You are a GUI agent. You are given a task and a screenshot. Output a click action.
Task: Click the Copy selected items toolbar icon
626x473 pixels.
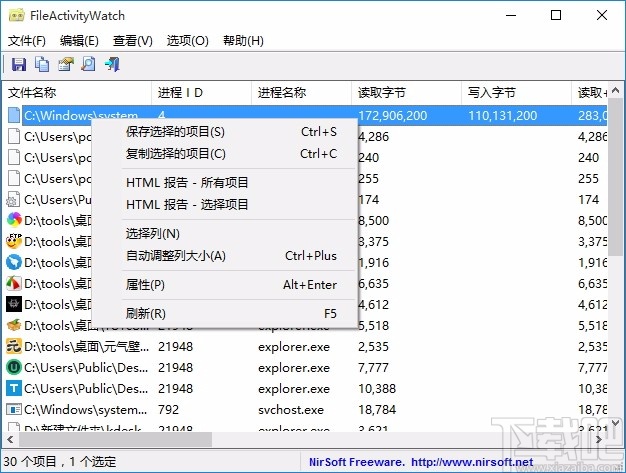[42, 64]
